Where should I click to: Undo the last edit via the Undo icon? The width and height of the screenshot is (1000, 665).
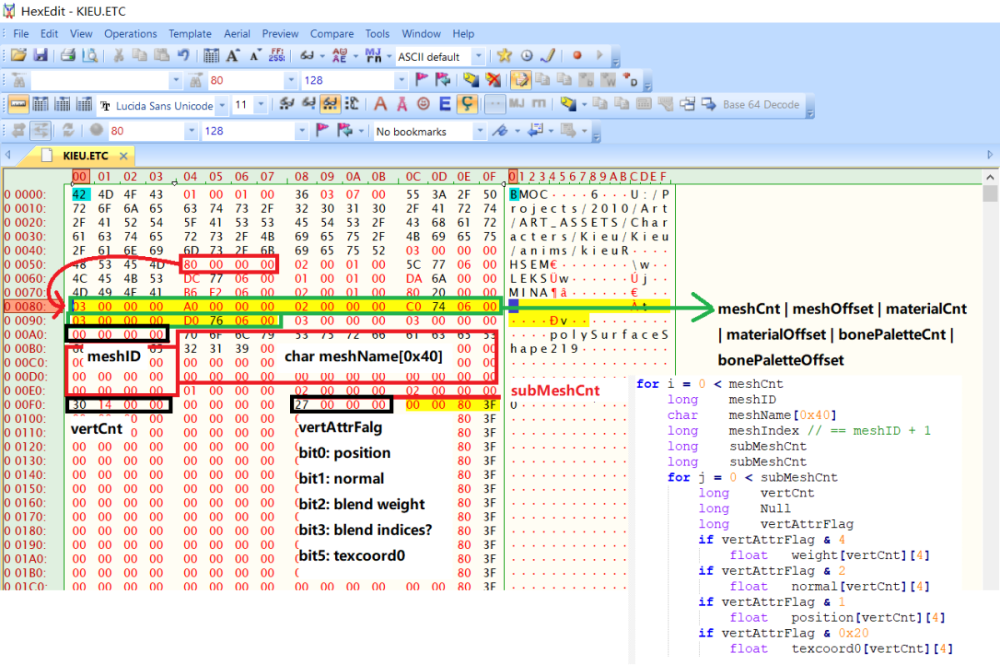(x=182, y=56)
